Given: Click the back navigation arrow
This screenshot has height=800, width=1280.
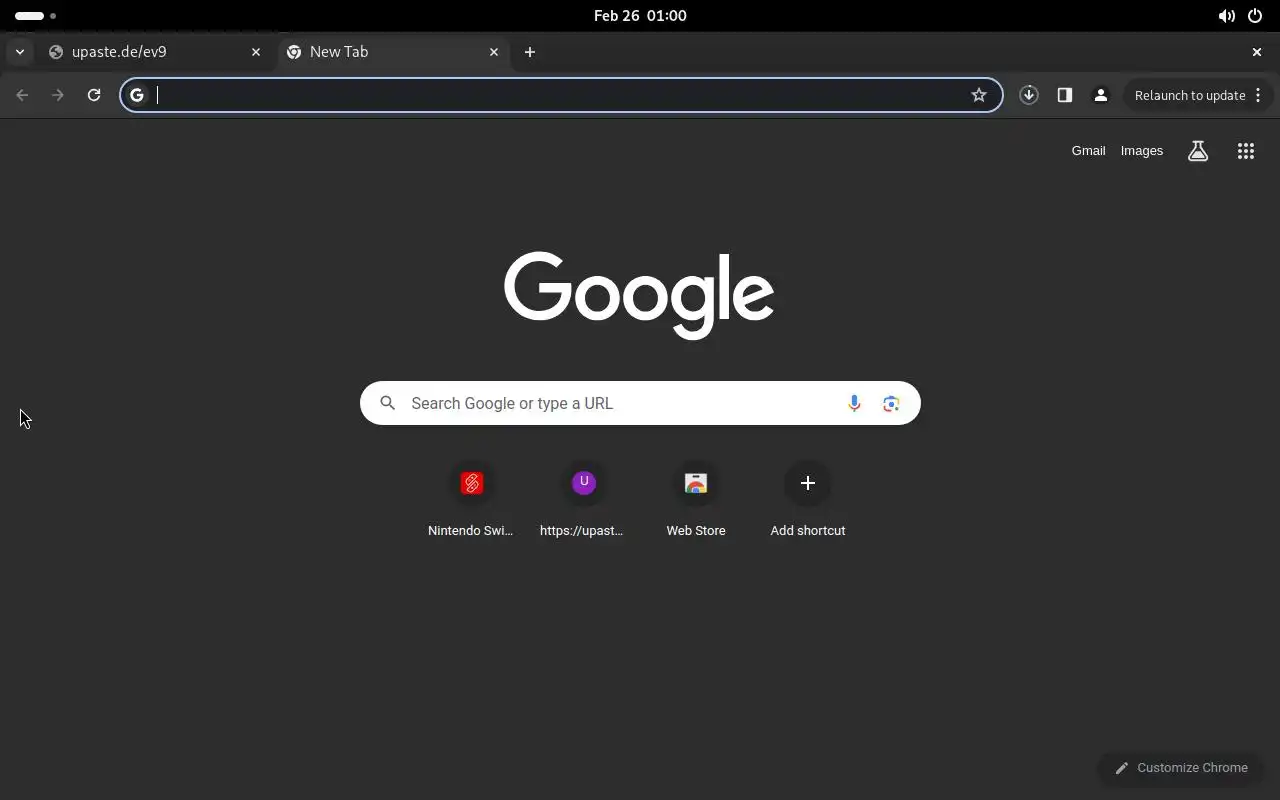Looking at the screenshot, I should click(22, 95).
